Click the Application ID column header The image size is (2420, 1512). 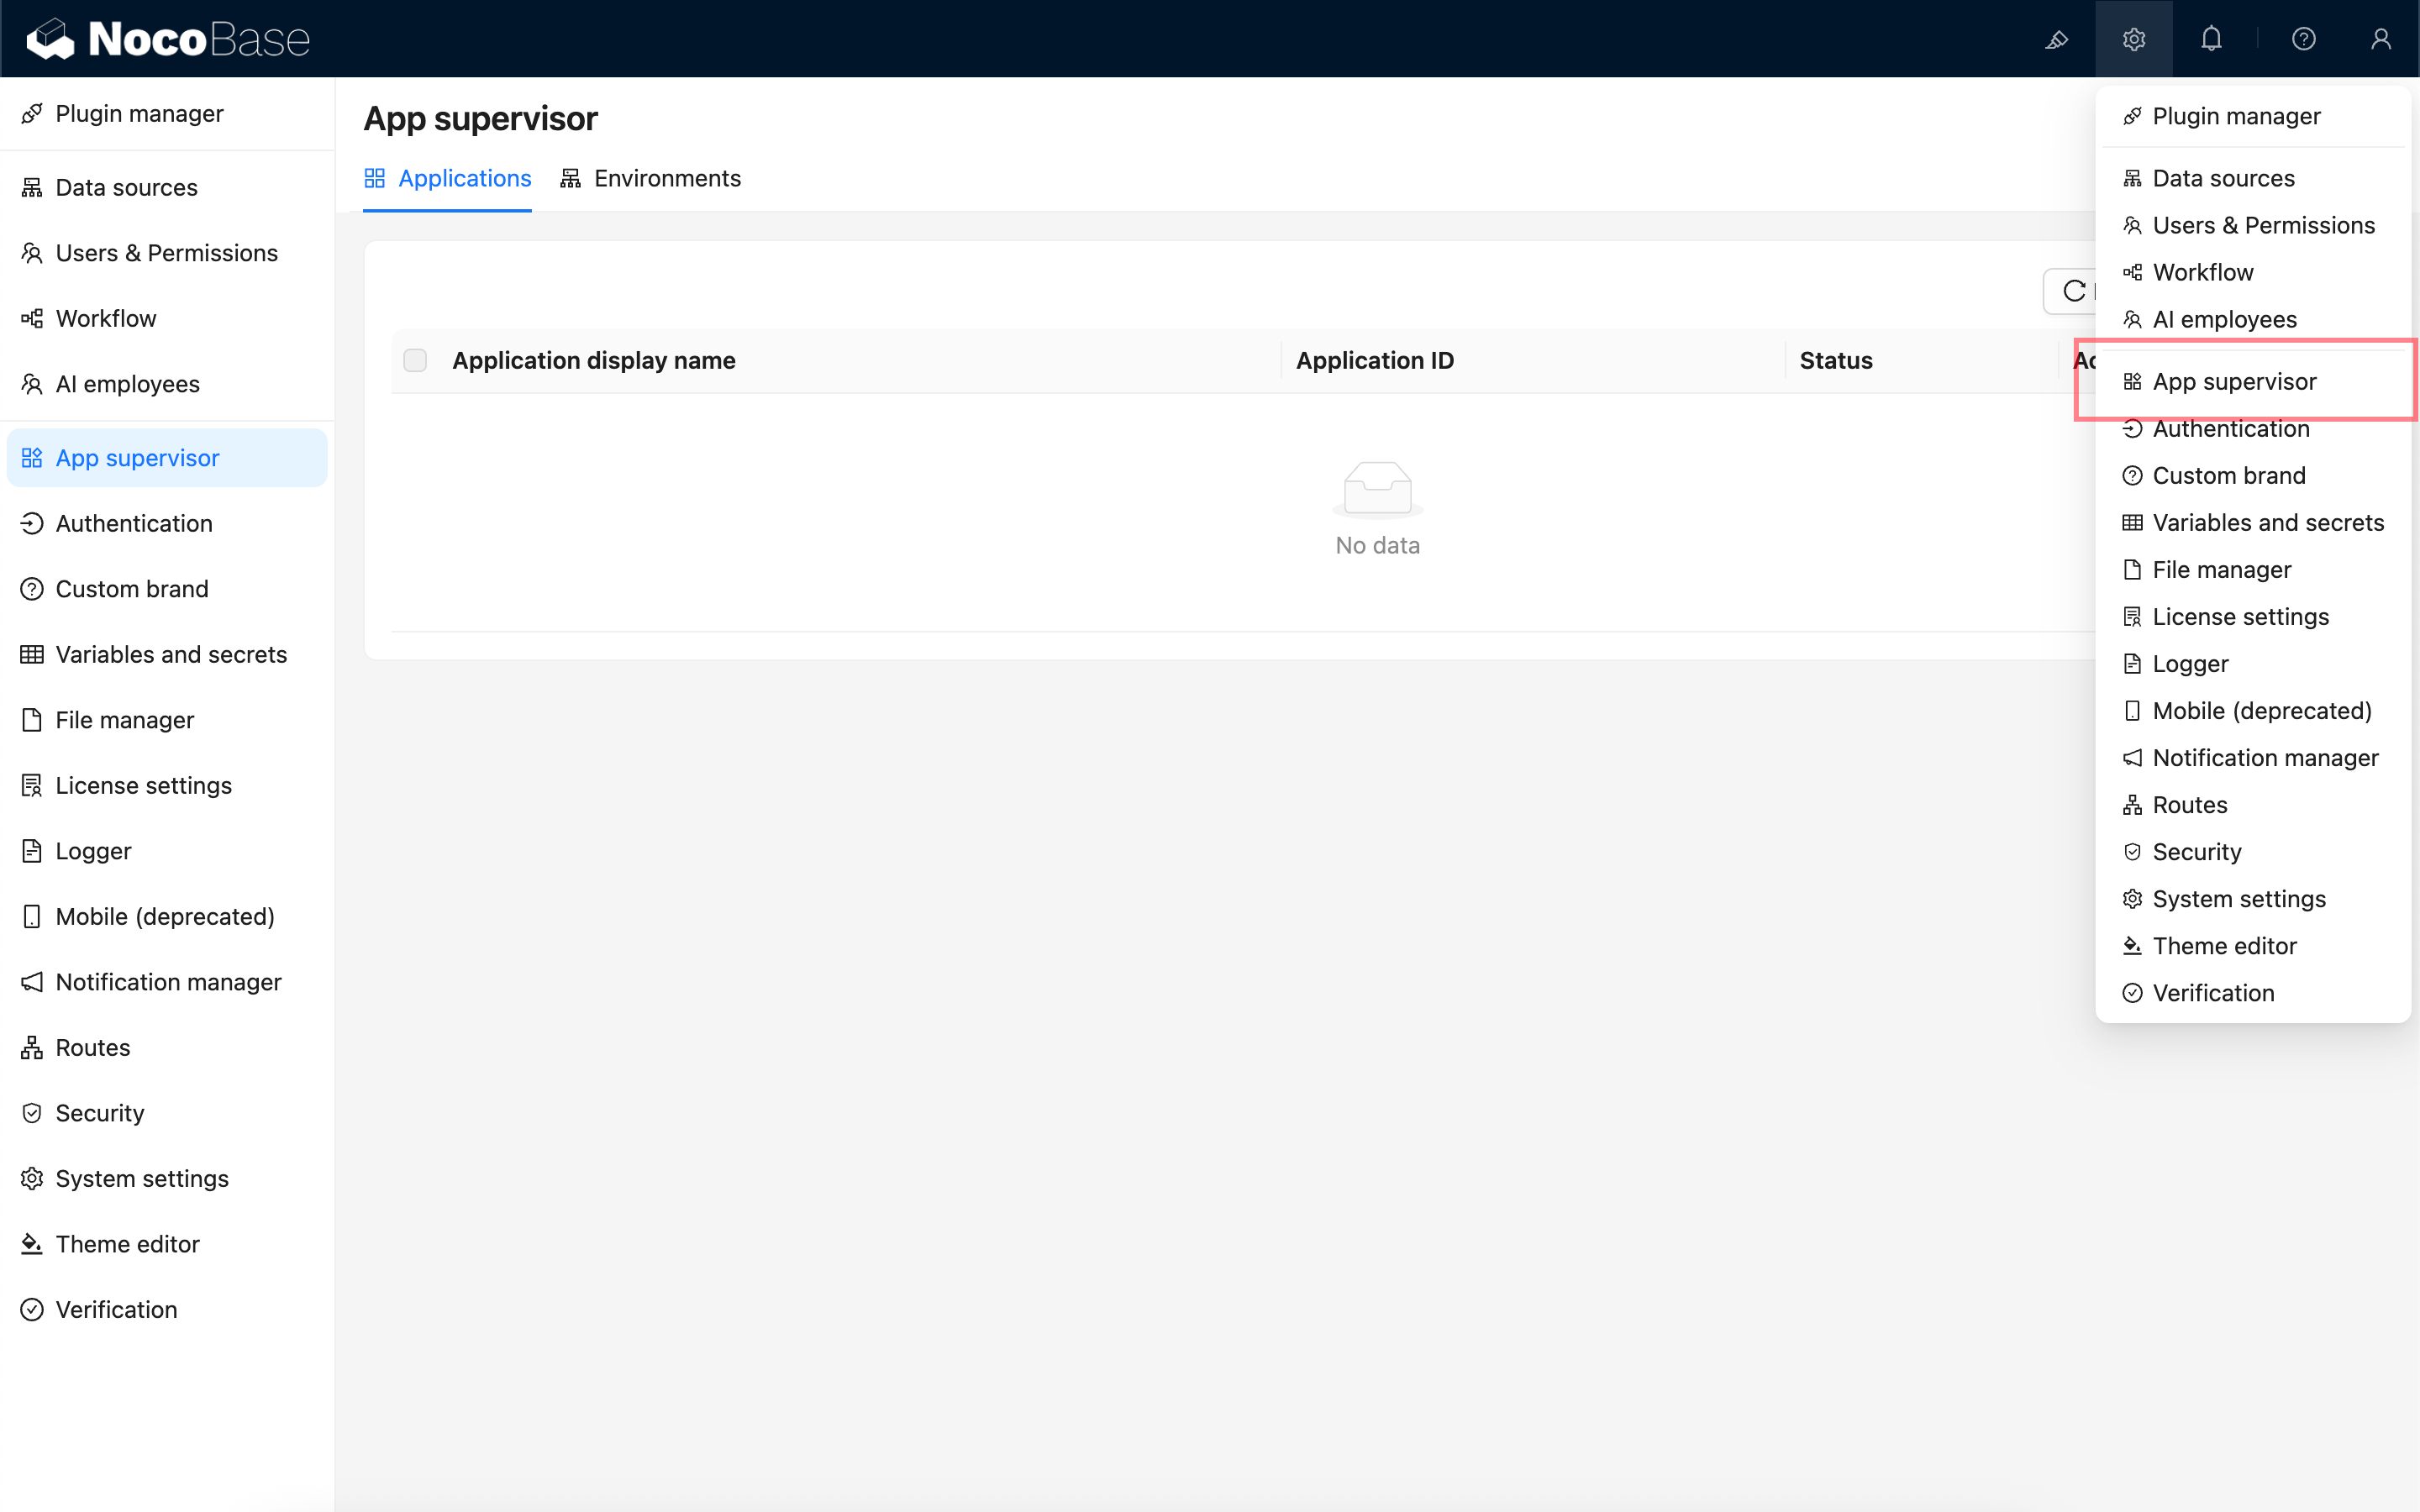pyautogui.click(x=1375, y=360)
